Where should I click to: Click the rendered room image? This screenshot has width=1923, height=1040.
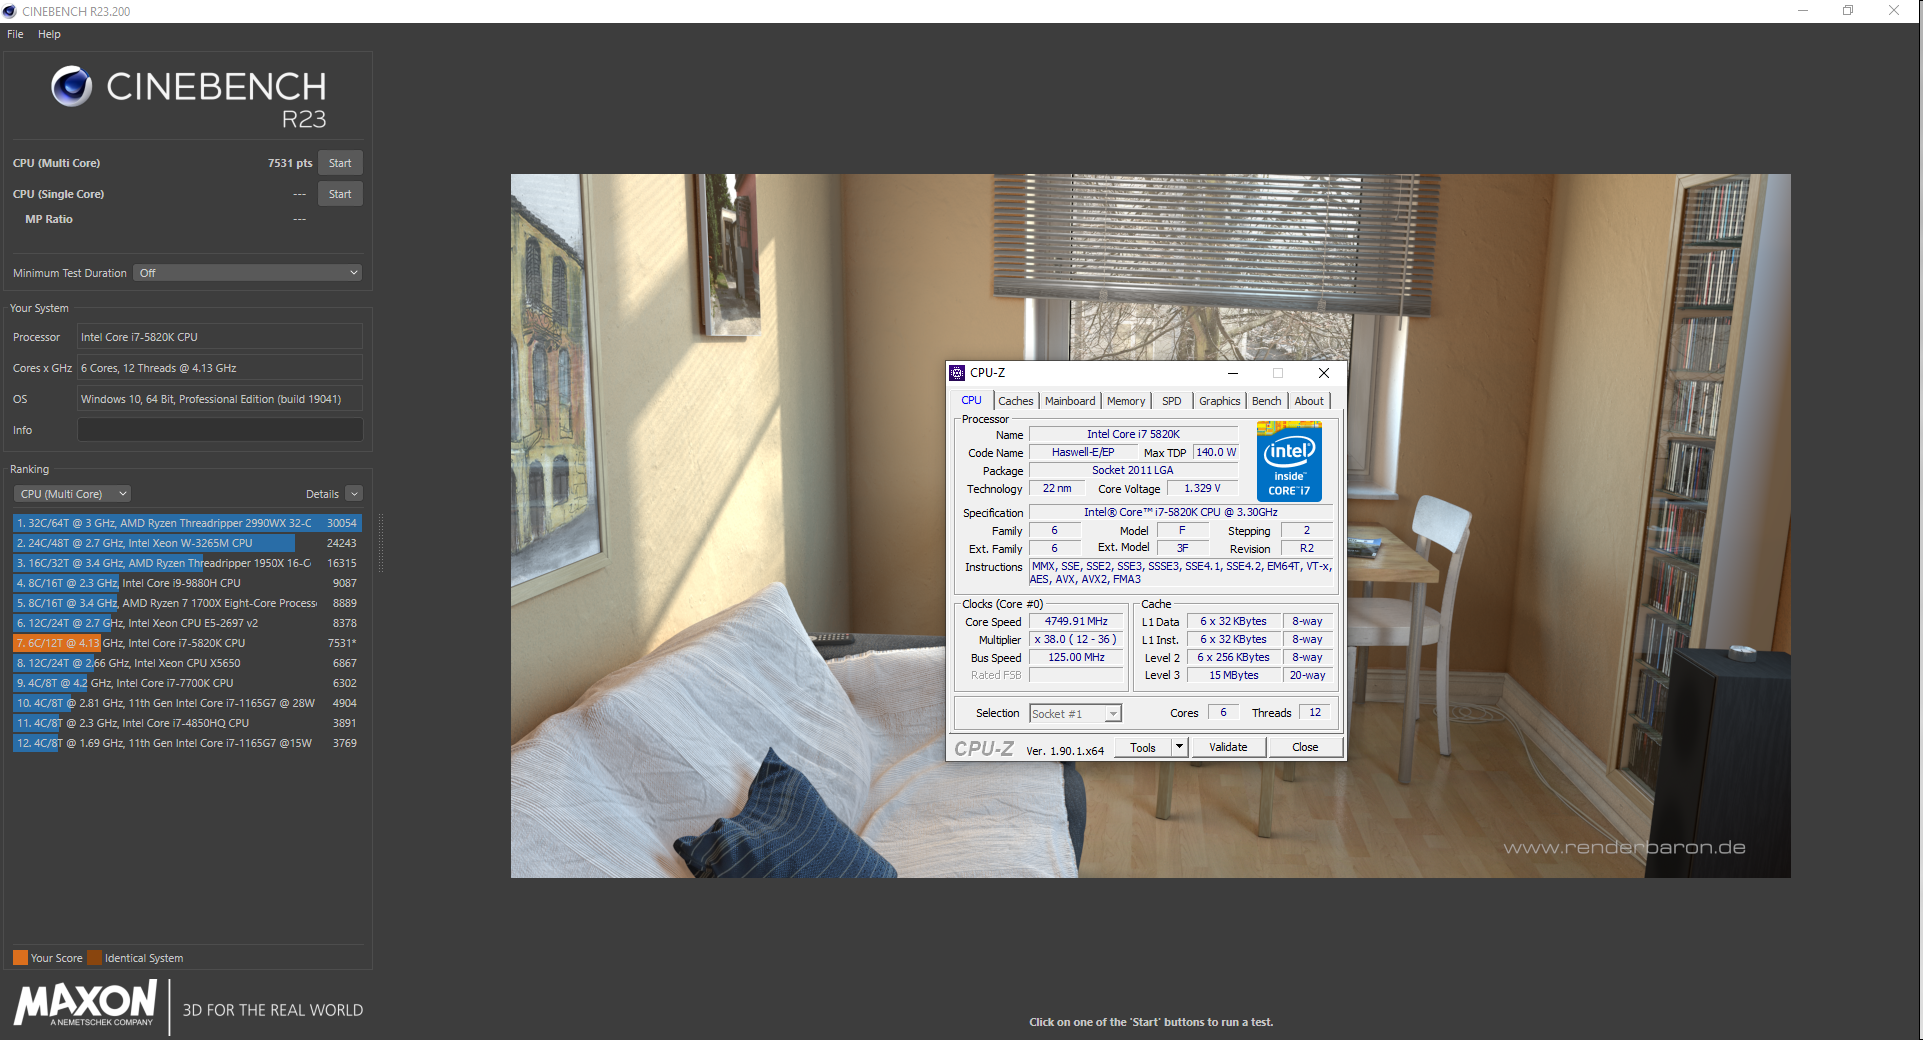tap(1150, 526)
